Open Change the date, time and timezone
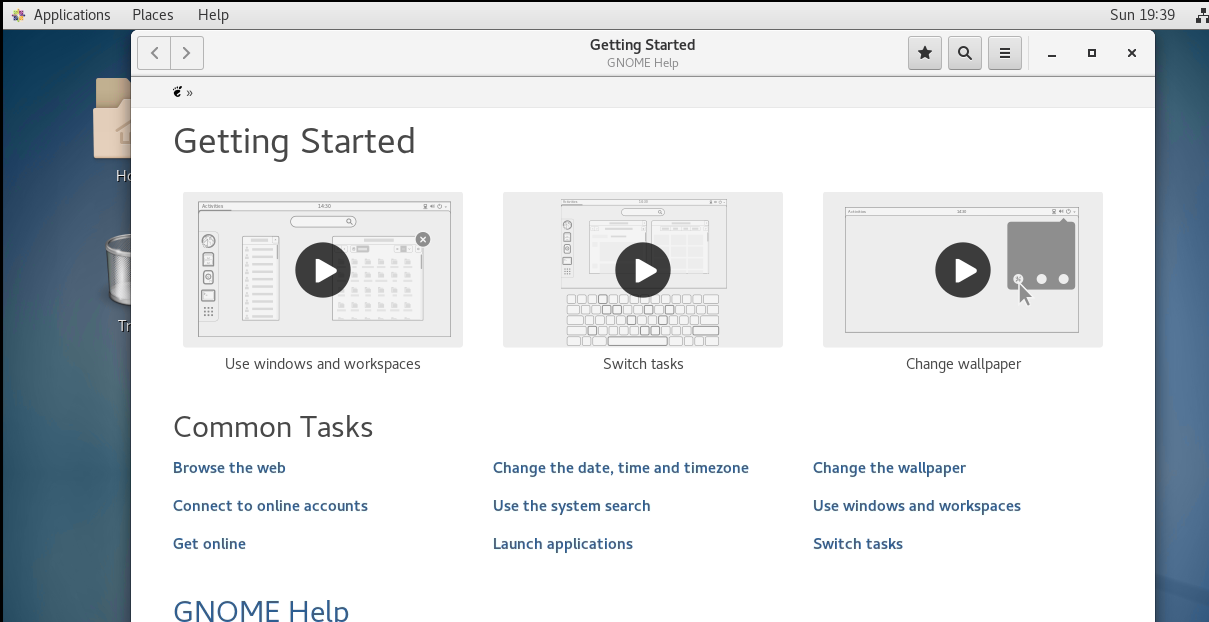 point(621,468)
